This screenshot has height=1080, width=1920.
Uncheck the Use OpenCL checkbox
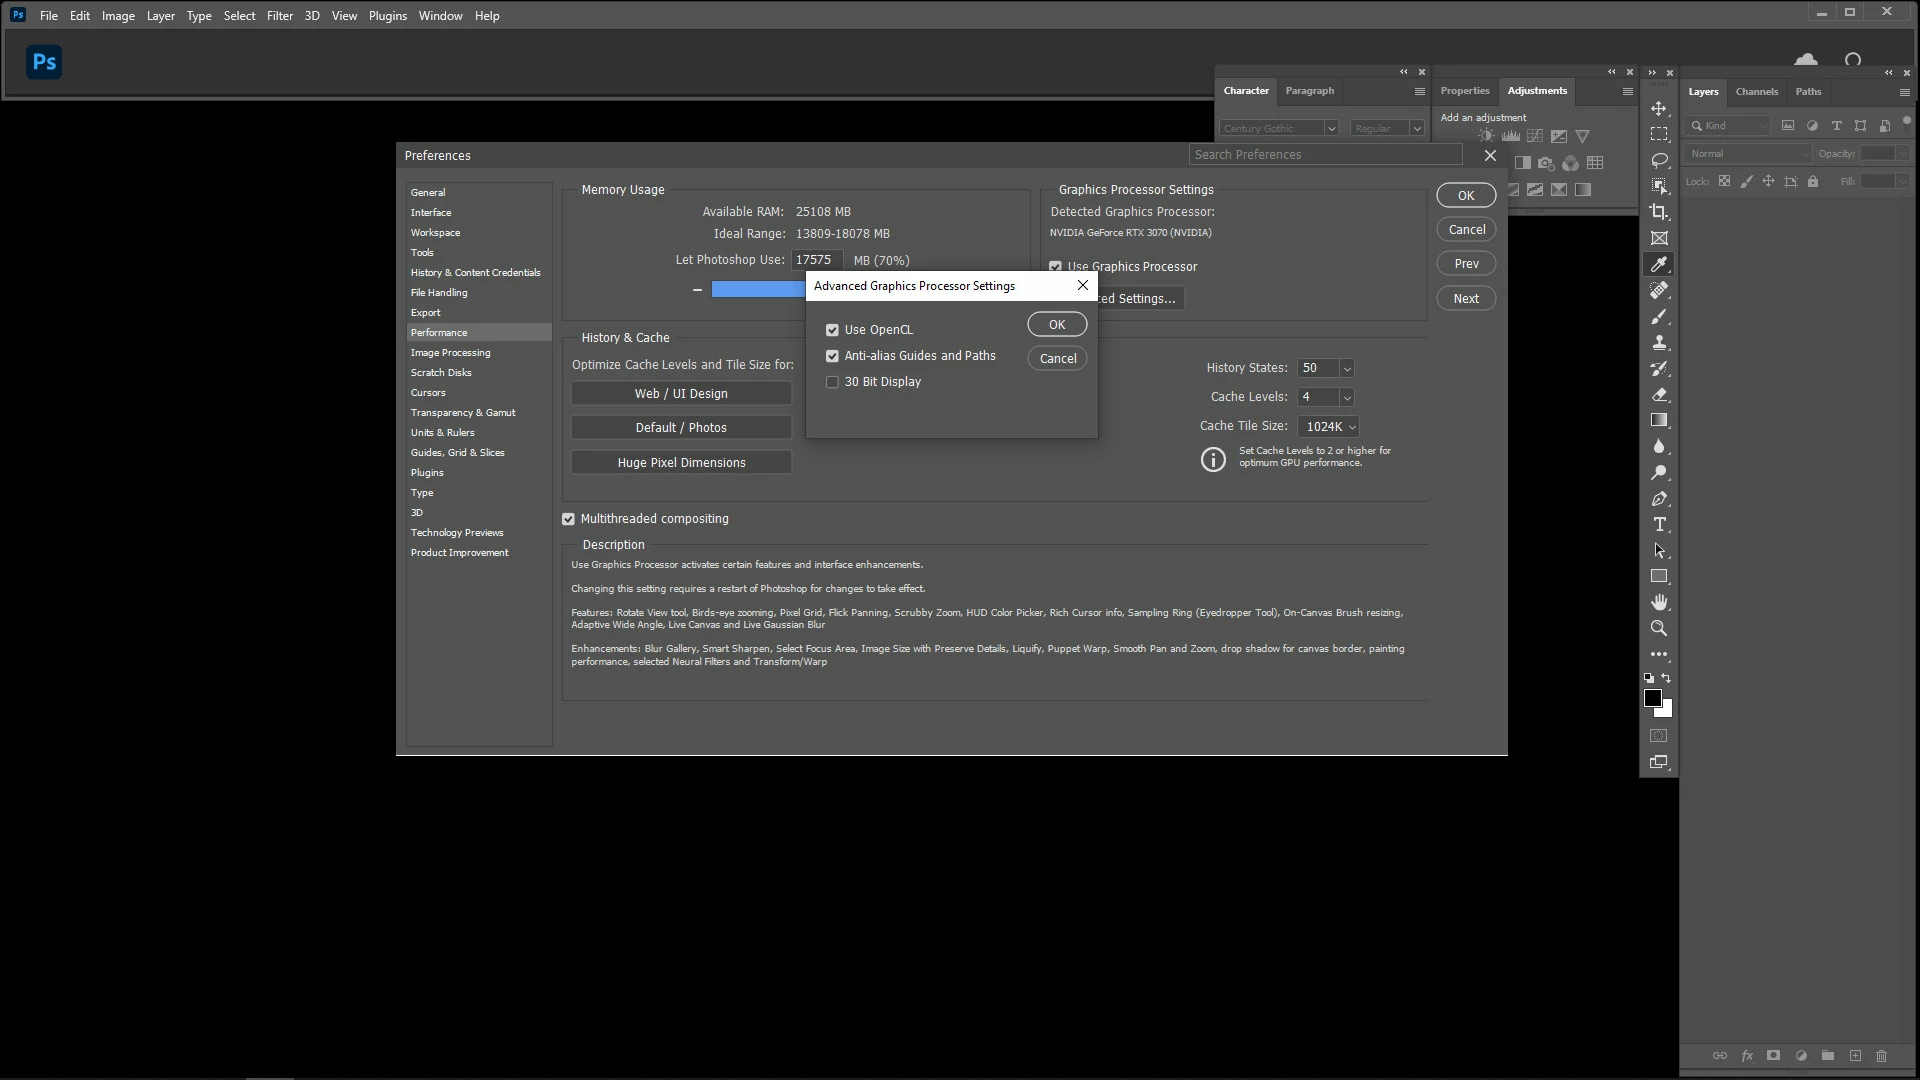click(832, 330)
